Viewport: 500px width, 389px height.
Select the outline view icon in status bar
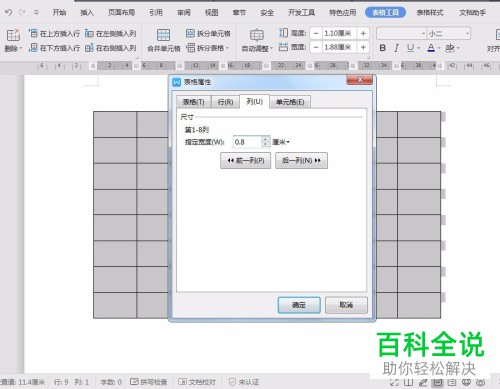tap(452, 382)
